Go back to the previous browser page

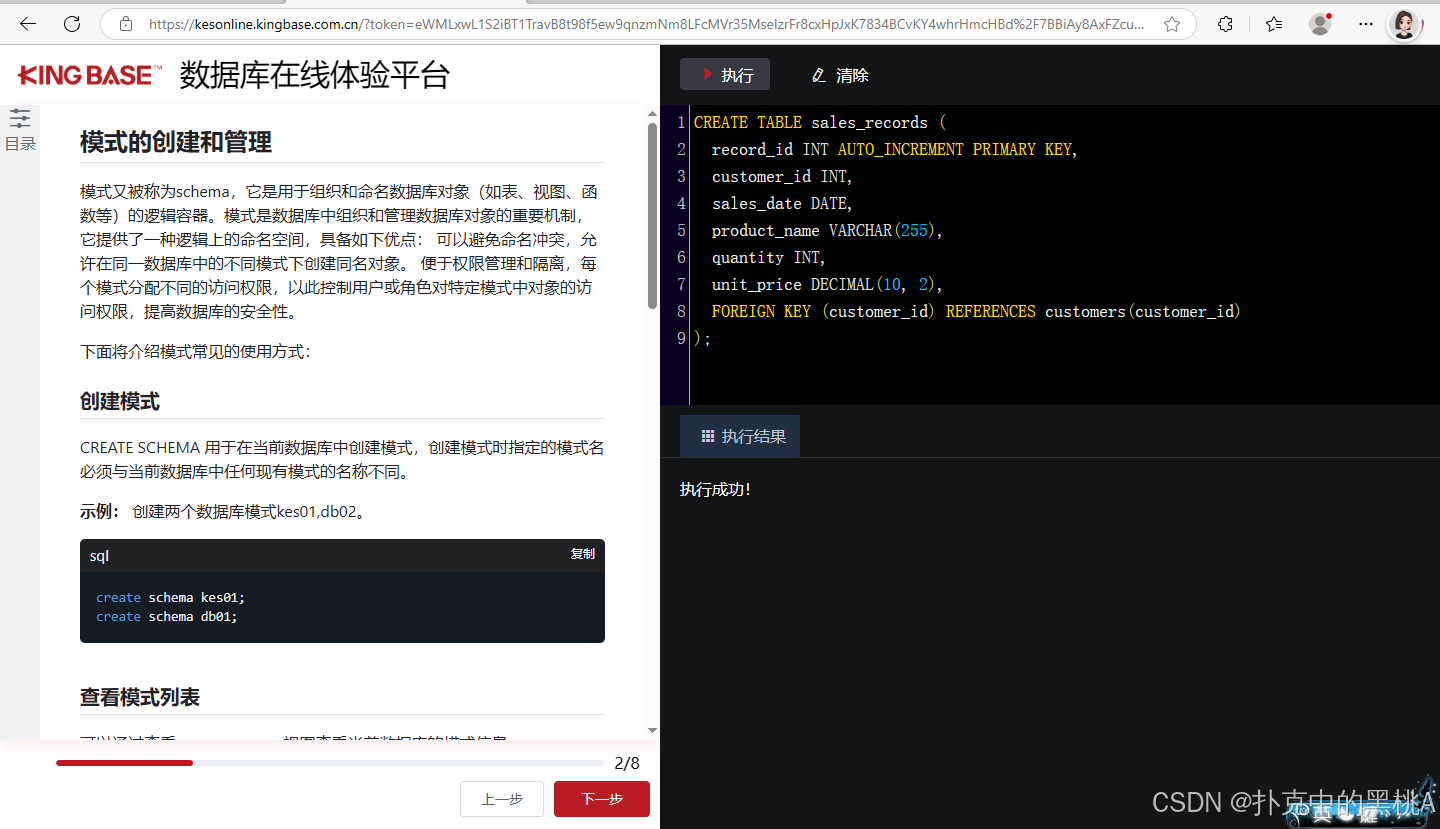pyautogui.click(x=28, y=23)
